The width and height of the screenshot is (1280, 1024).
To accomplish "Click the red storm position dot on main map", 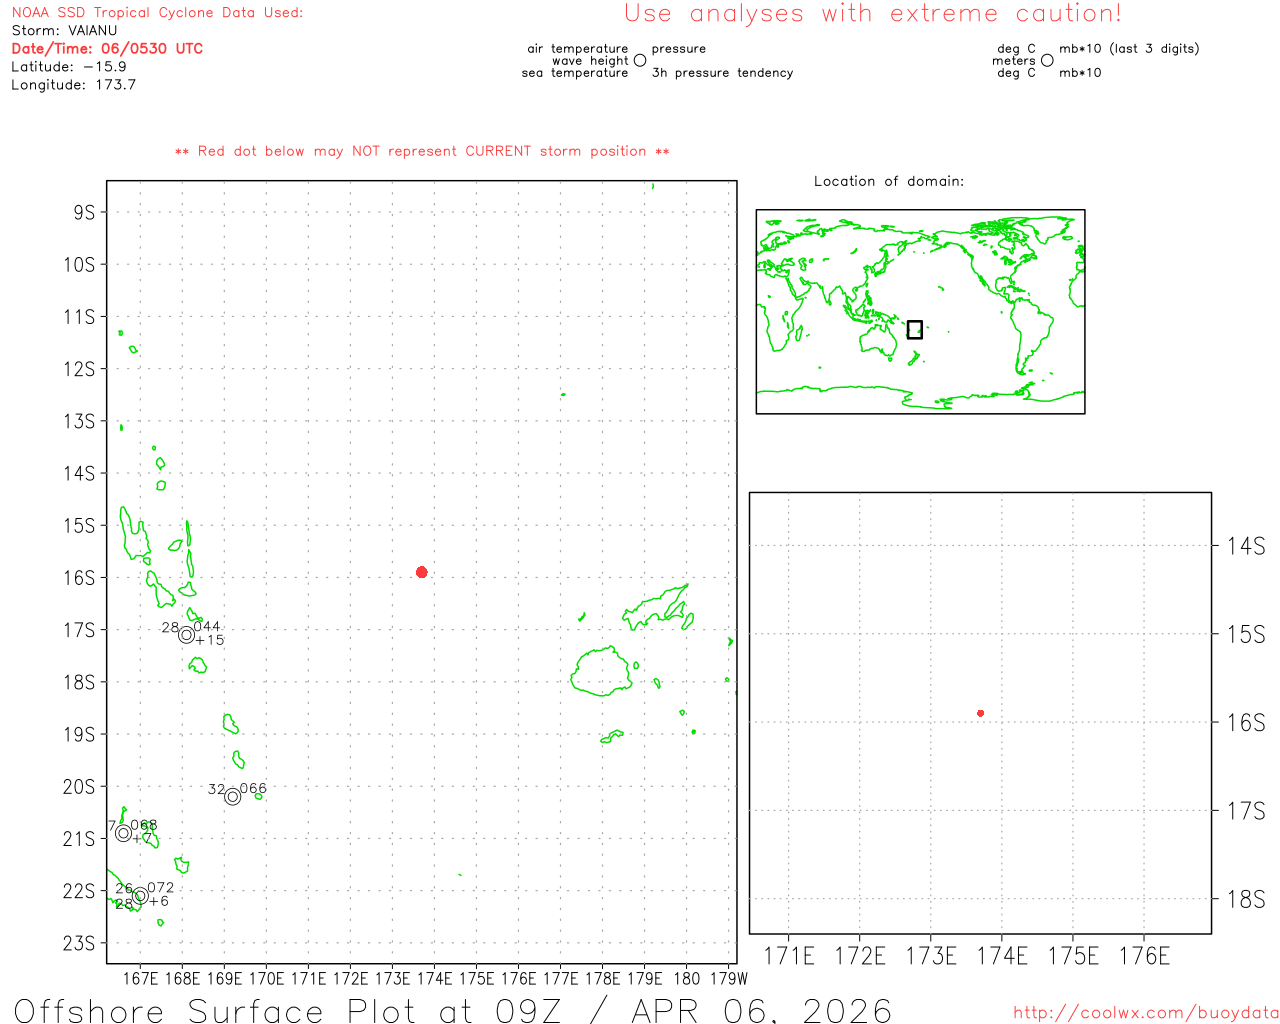I will pyautogui.click(x=422, y=572).
